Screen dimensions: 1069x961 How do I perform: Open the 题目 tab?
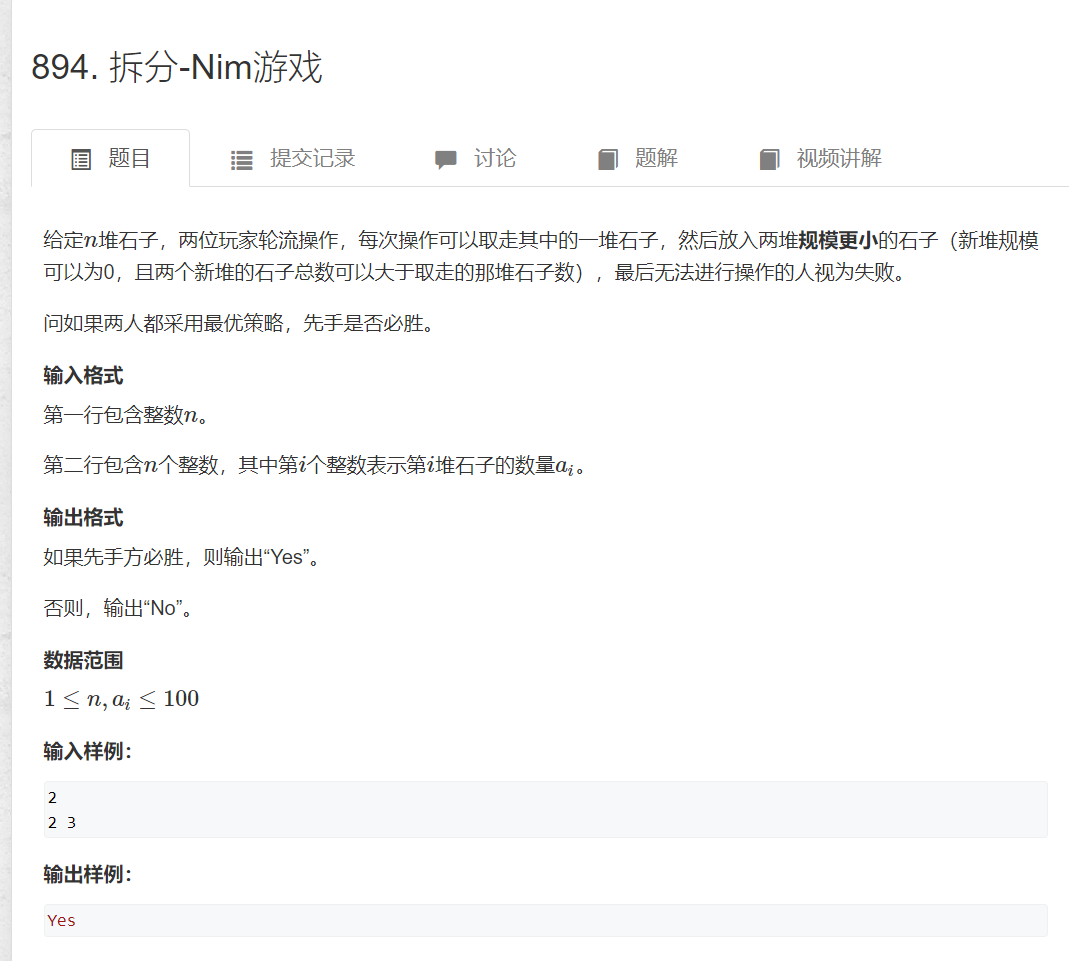point(110,158)
